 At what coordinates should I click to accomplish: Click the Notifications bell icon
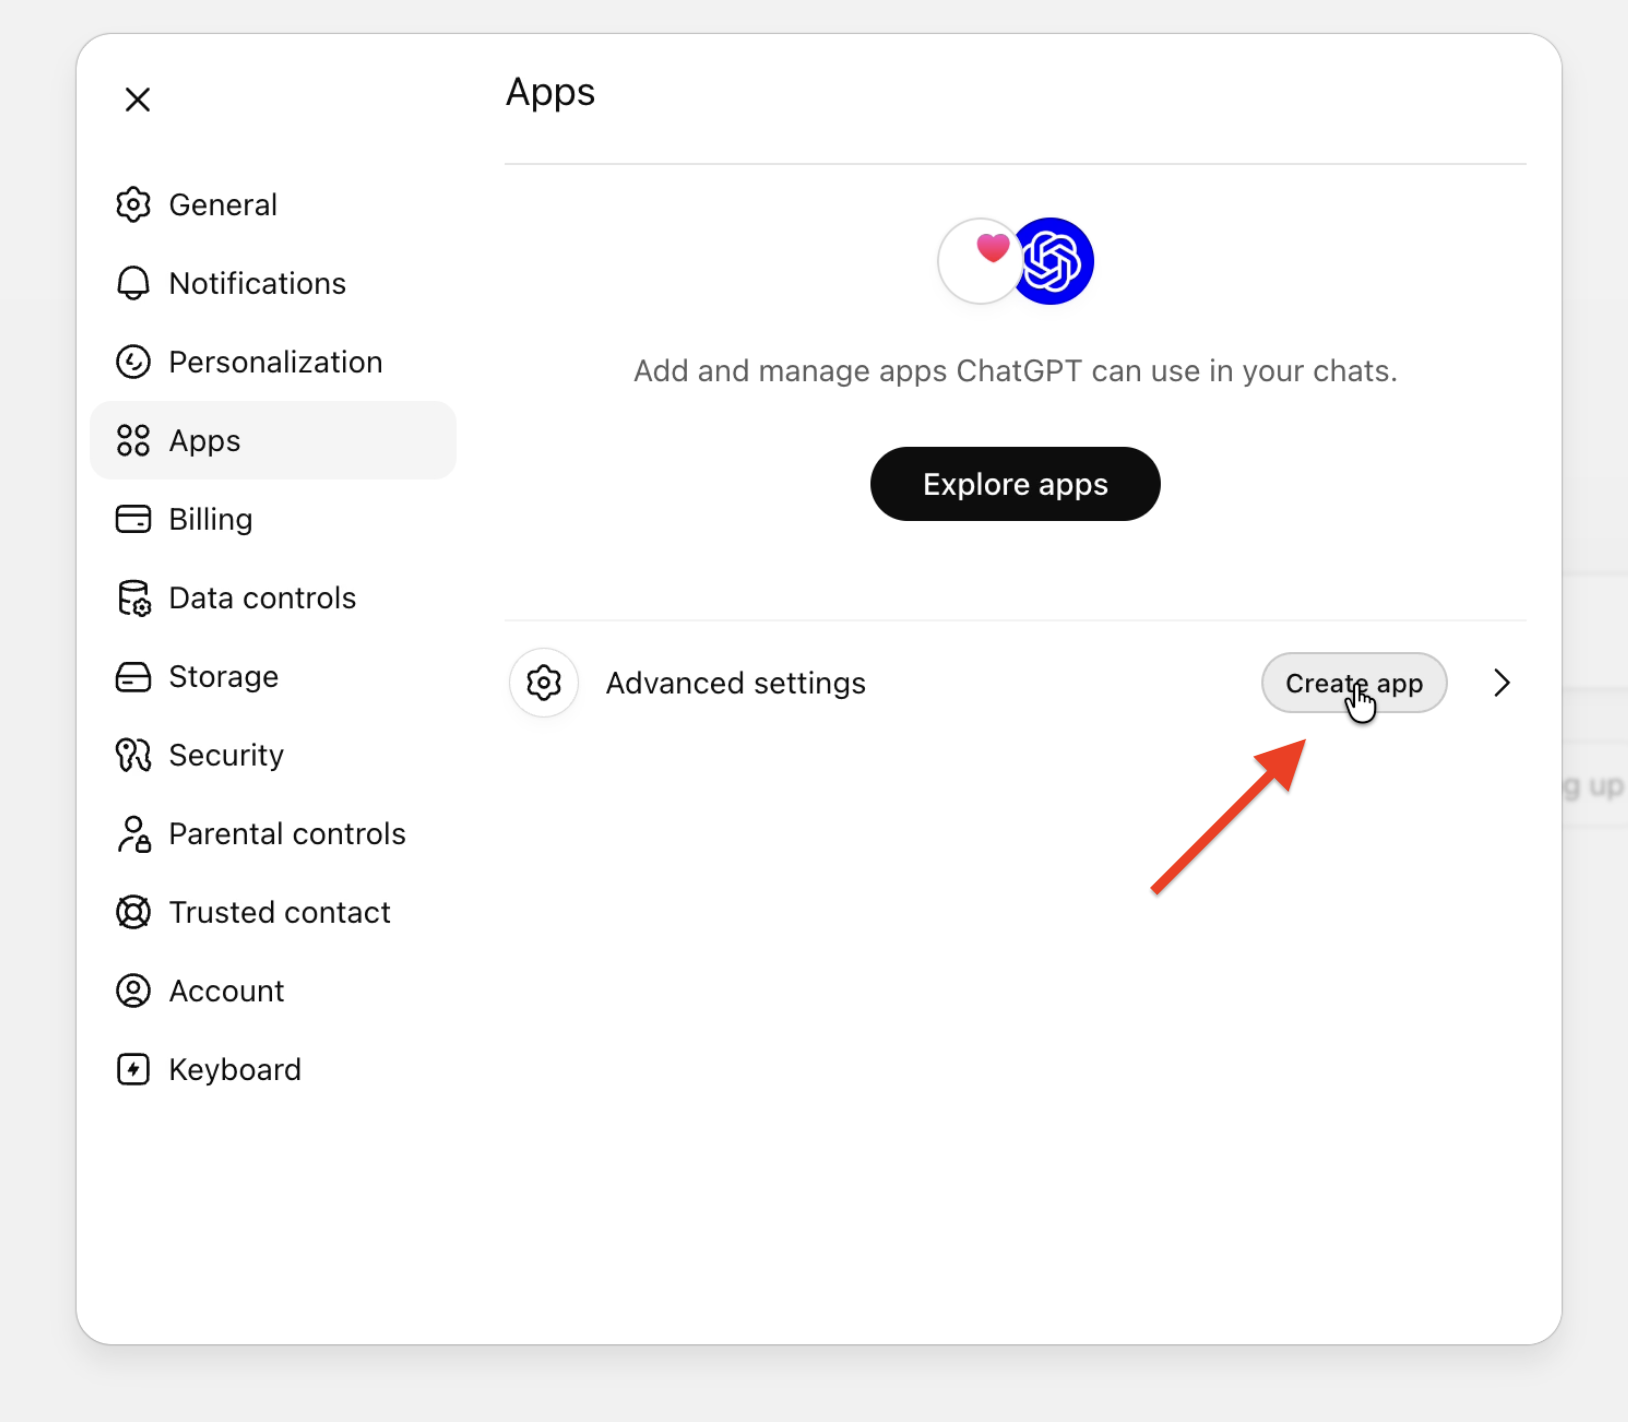coord(133,283)
